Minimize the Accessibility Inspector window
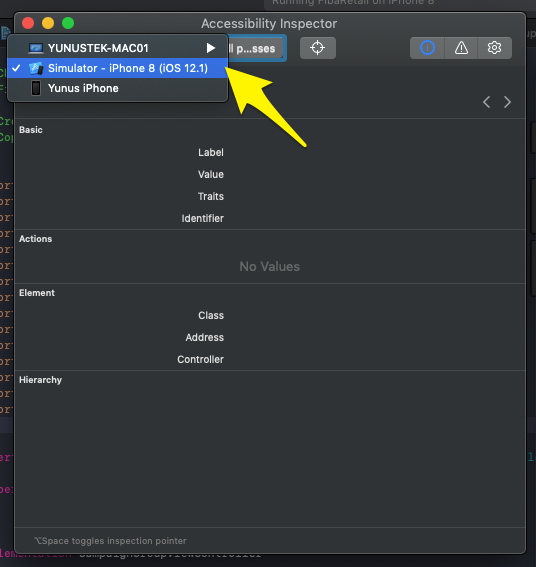The height and width of the screenshot is (567, 536). (x=48, y=23)
